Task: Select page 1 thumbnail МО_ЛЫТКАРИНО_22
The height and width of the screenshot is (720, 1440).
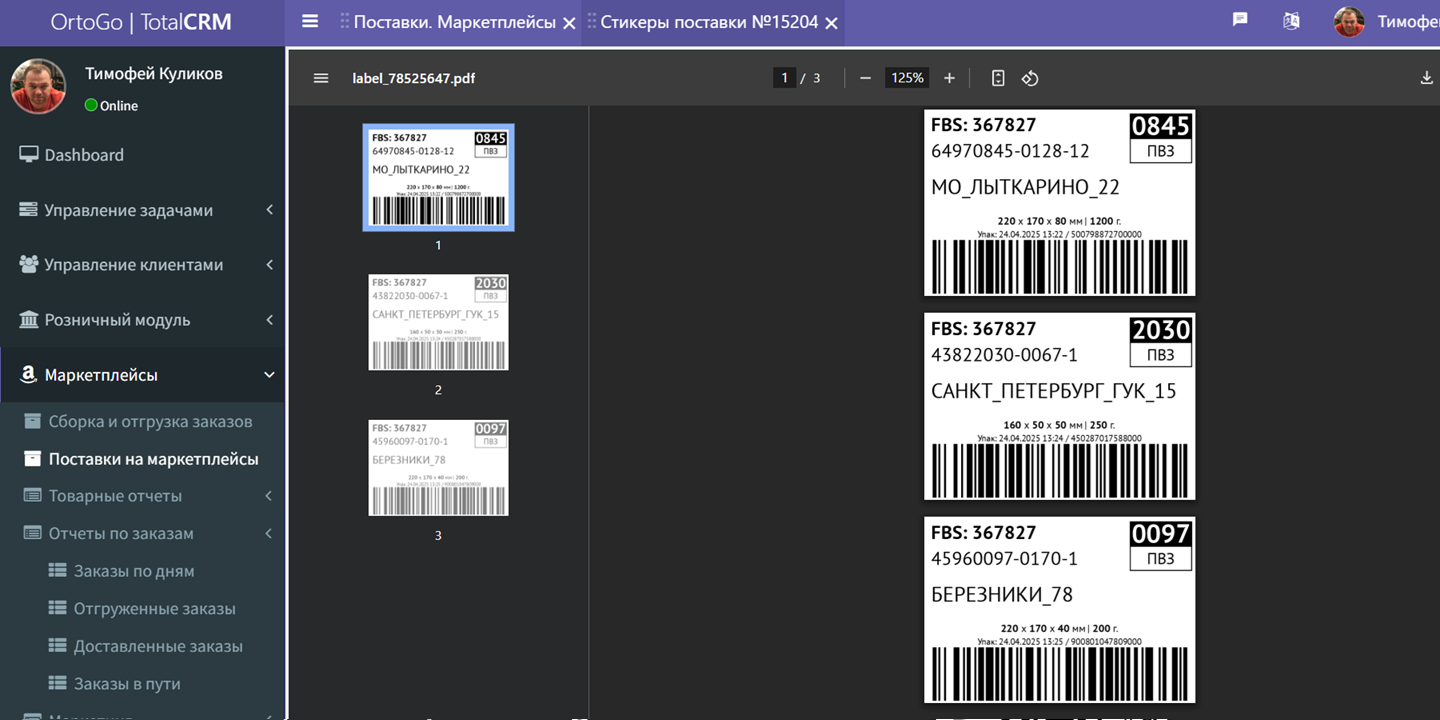Action: click(438, 177)
